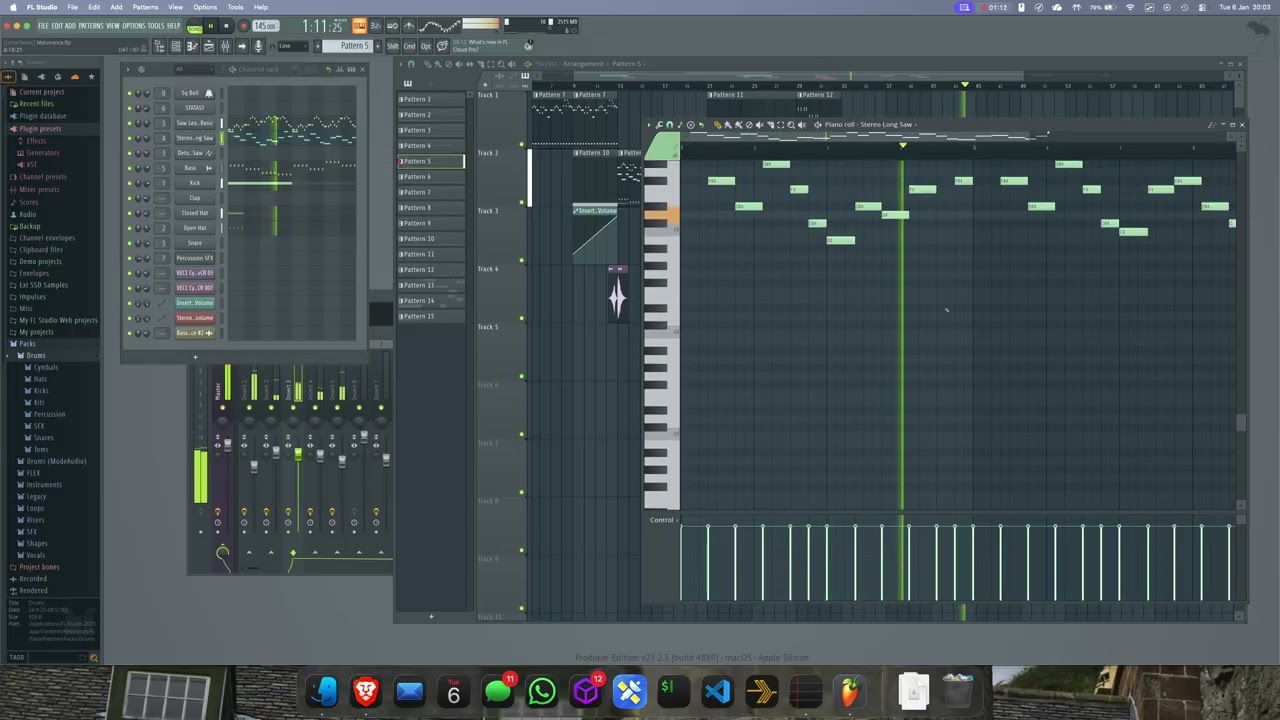Choose the Zoom tool in the piano roll toolbar
Image resolution: width=1280 pixels, height=720 pixels.
click(x=791, y=125)
